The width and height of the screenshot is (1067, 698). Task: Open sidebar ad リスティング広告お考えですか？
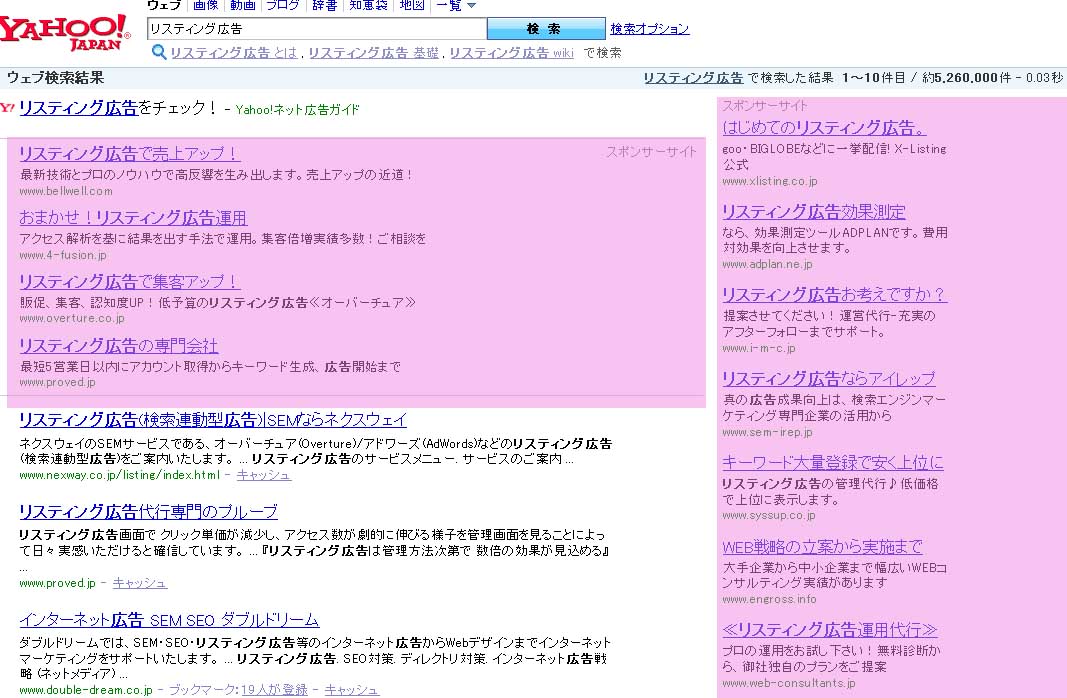click(x=834, y=295)
